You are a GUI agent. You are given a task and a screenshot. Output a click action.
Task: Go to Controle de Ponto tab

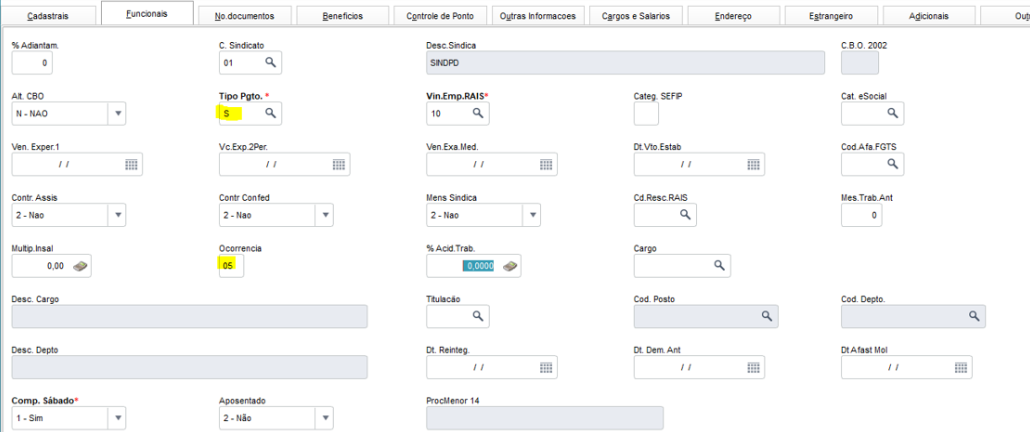440,16
